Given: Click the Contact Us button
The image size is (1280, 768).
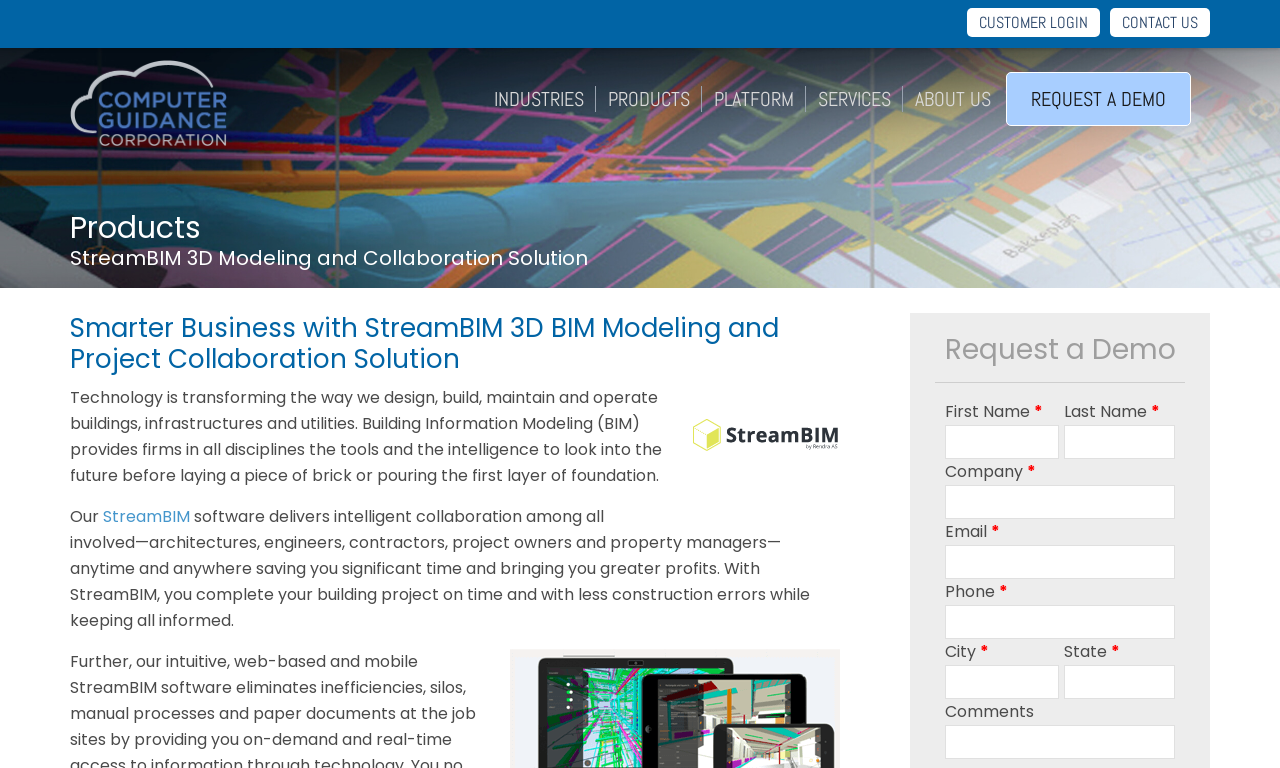Looking at the screenshot, I should [1160, 23].
